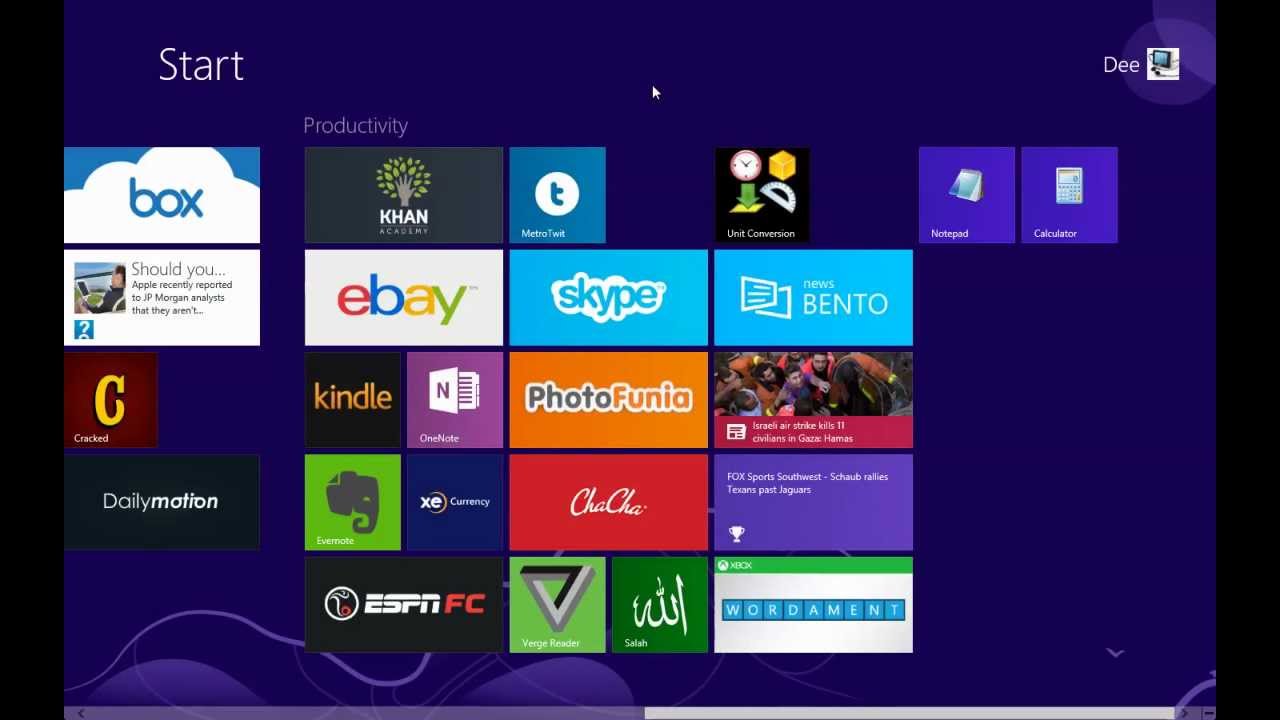Open the Israeli air strike news tile
Viewport: 1280px width, 720px height.
814,400
